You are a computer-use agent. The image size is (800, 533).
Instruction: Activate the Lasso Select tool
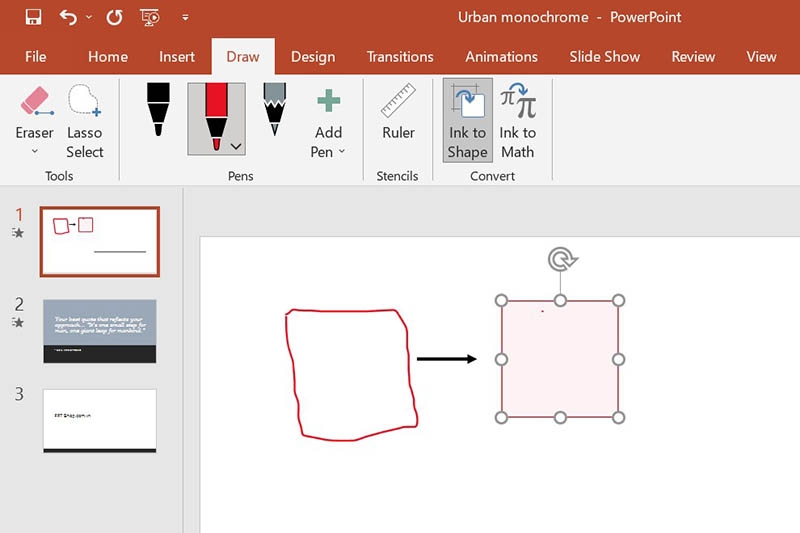click(85, 121)
